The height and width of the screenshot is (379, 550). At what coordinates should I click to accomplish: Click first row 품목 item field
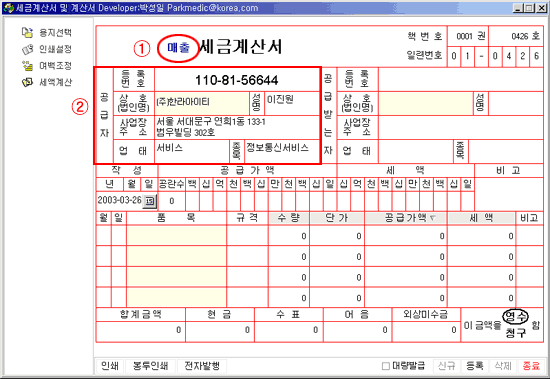176,235
